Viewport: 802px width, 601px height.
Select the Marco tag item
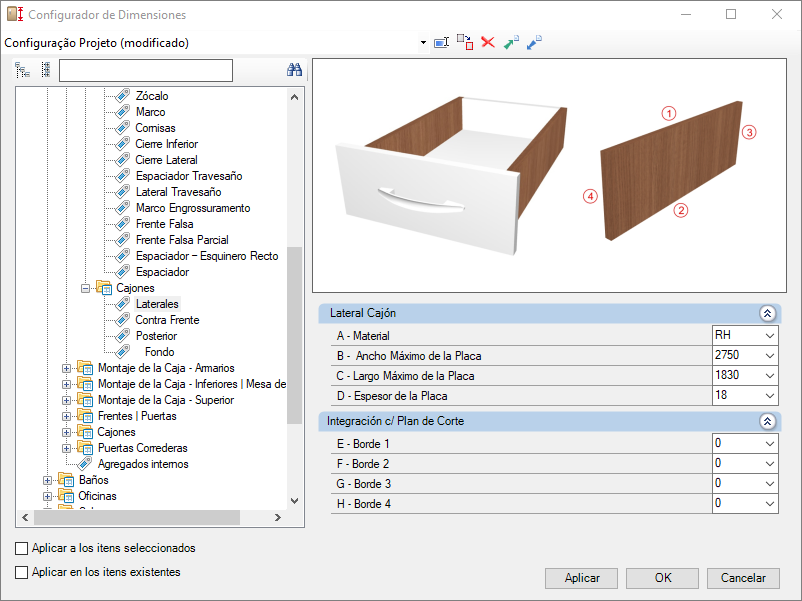tap(150, 112)
